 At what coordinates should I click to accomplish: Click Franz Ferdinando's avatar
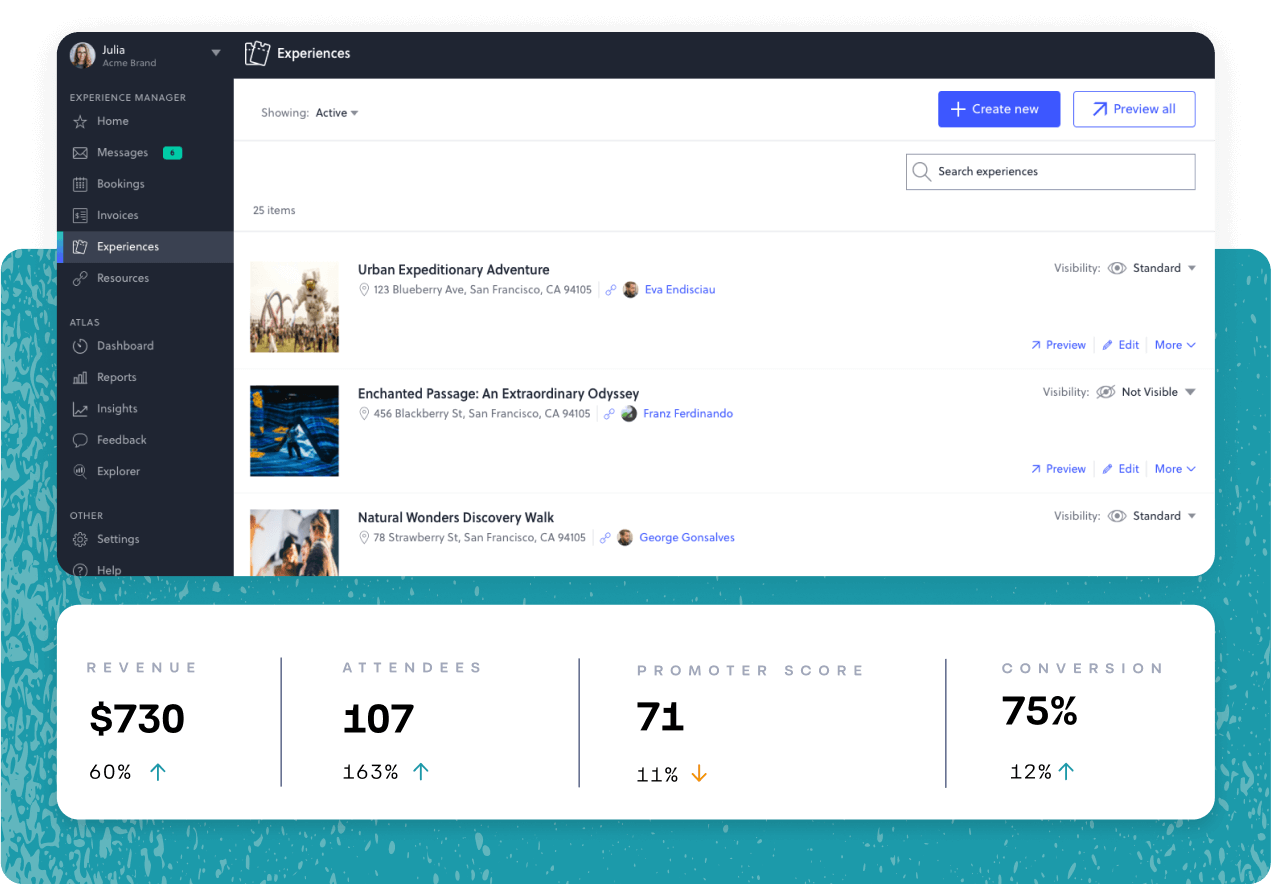pyautogui.click(x=629, y=414)
